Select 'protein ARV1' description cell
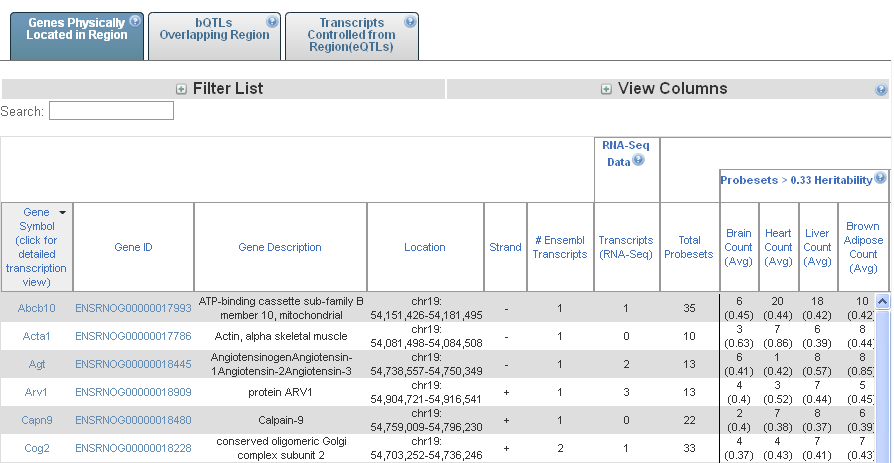 281,392
